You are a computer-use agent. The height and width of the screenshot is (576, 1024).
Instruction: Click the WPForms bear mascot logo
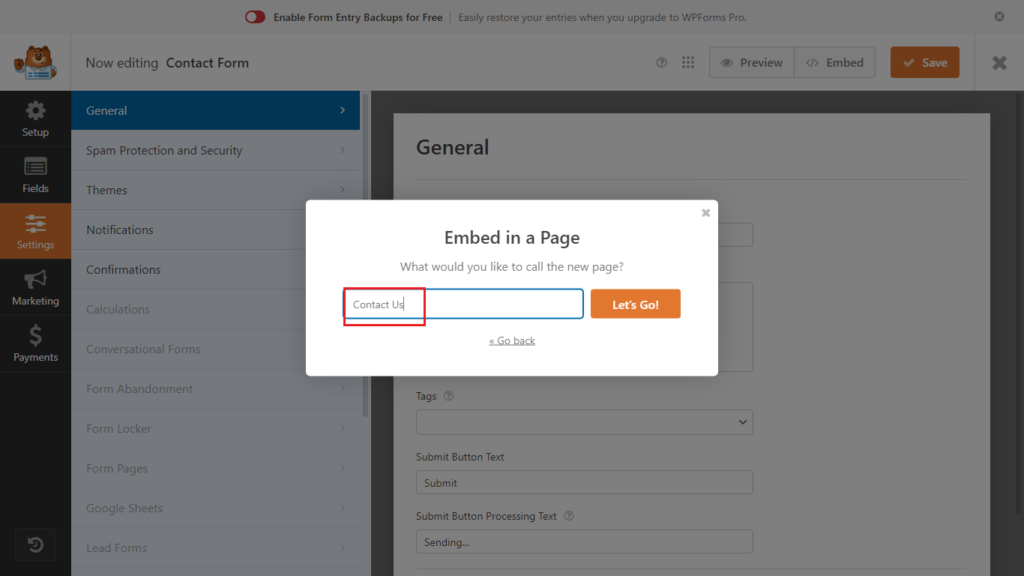coord(35,63)
